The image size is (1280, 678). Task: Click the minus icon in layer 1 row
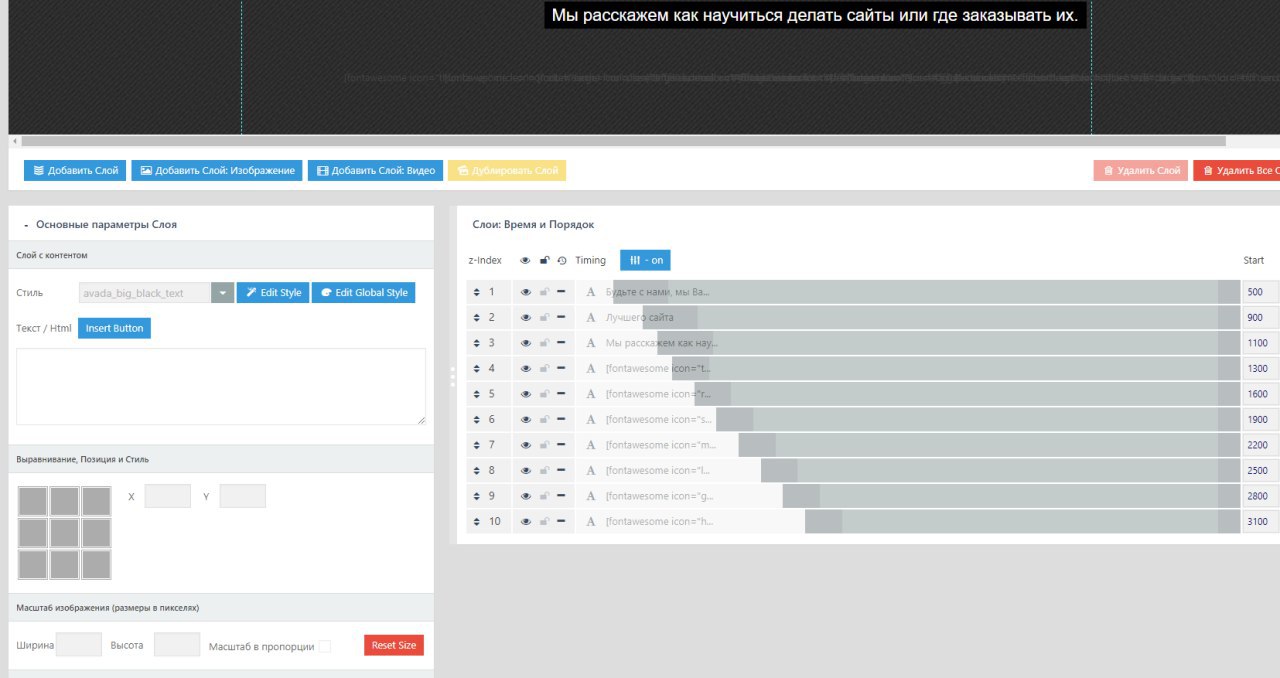coord(561,292)
